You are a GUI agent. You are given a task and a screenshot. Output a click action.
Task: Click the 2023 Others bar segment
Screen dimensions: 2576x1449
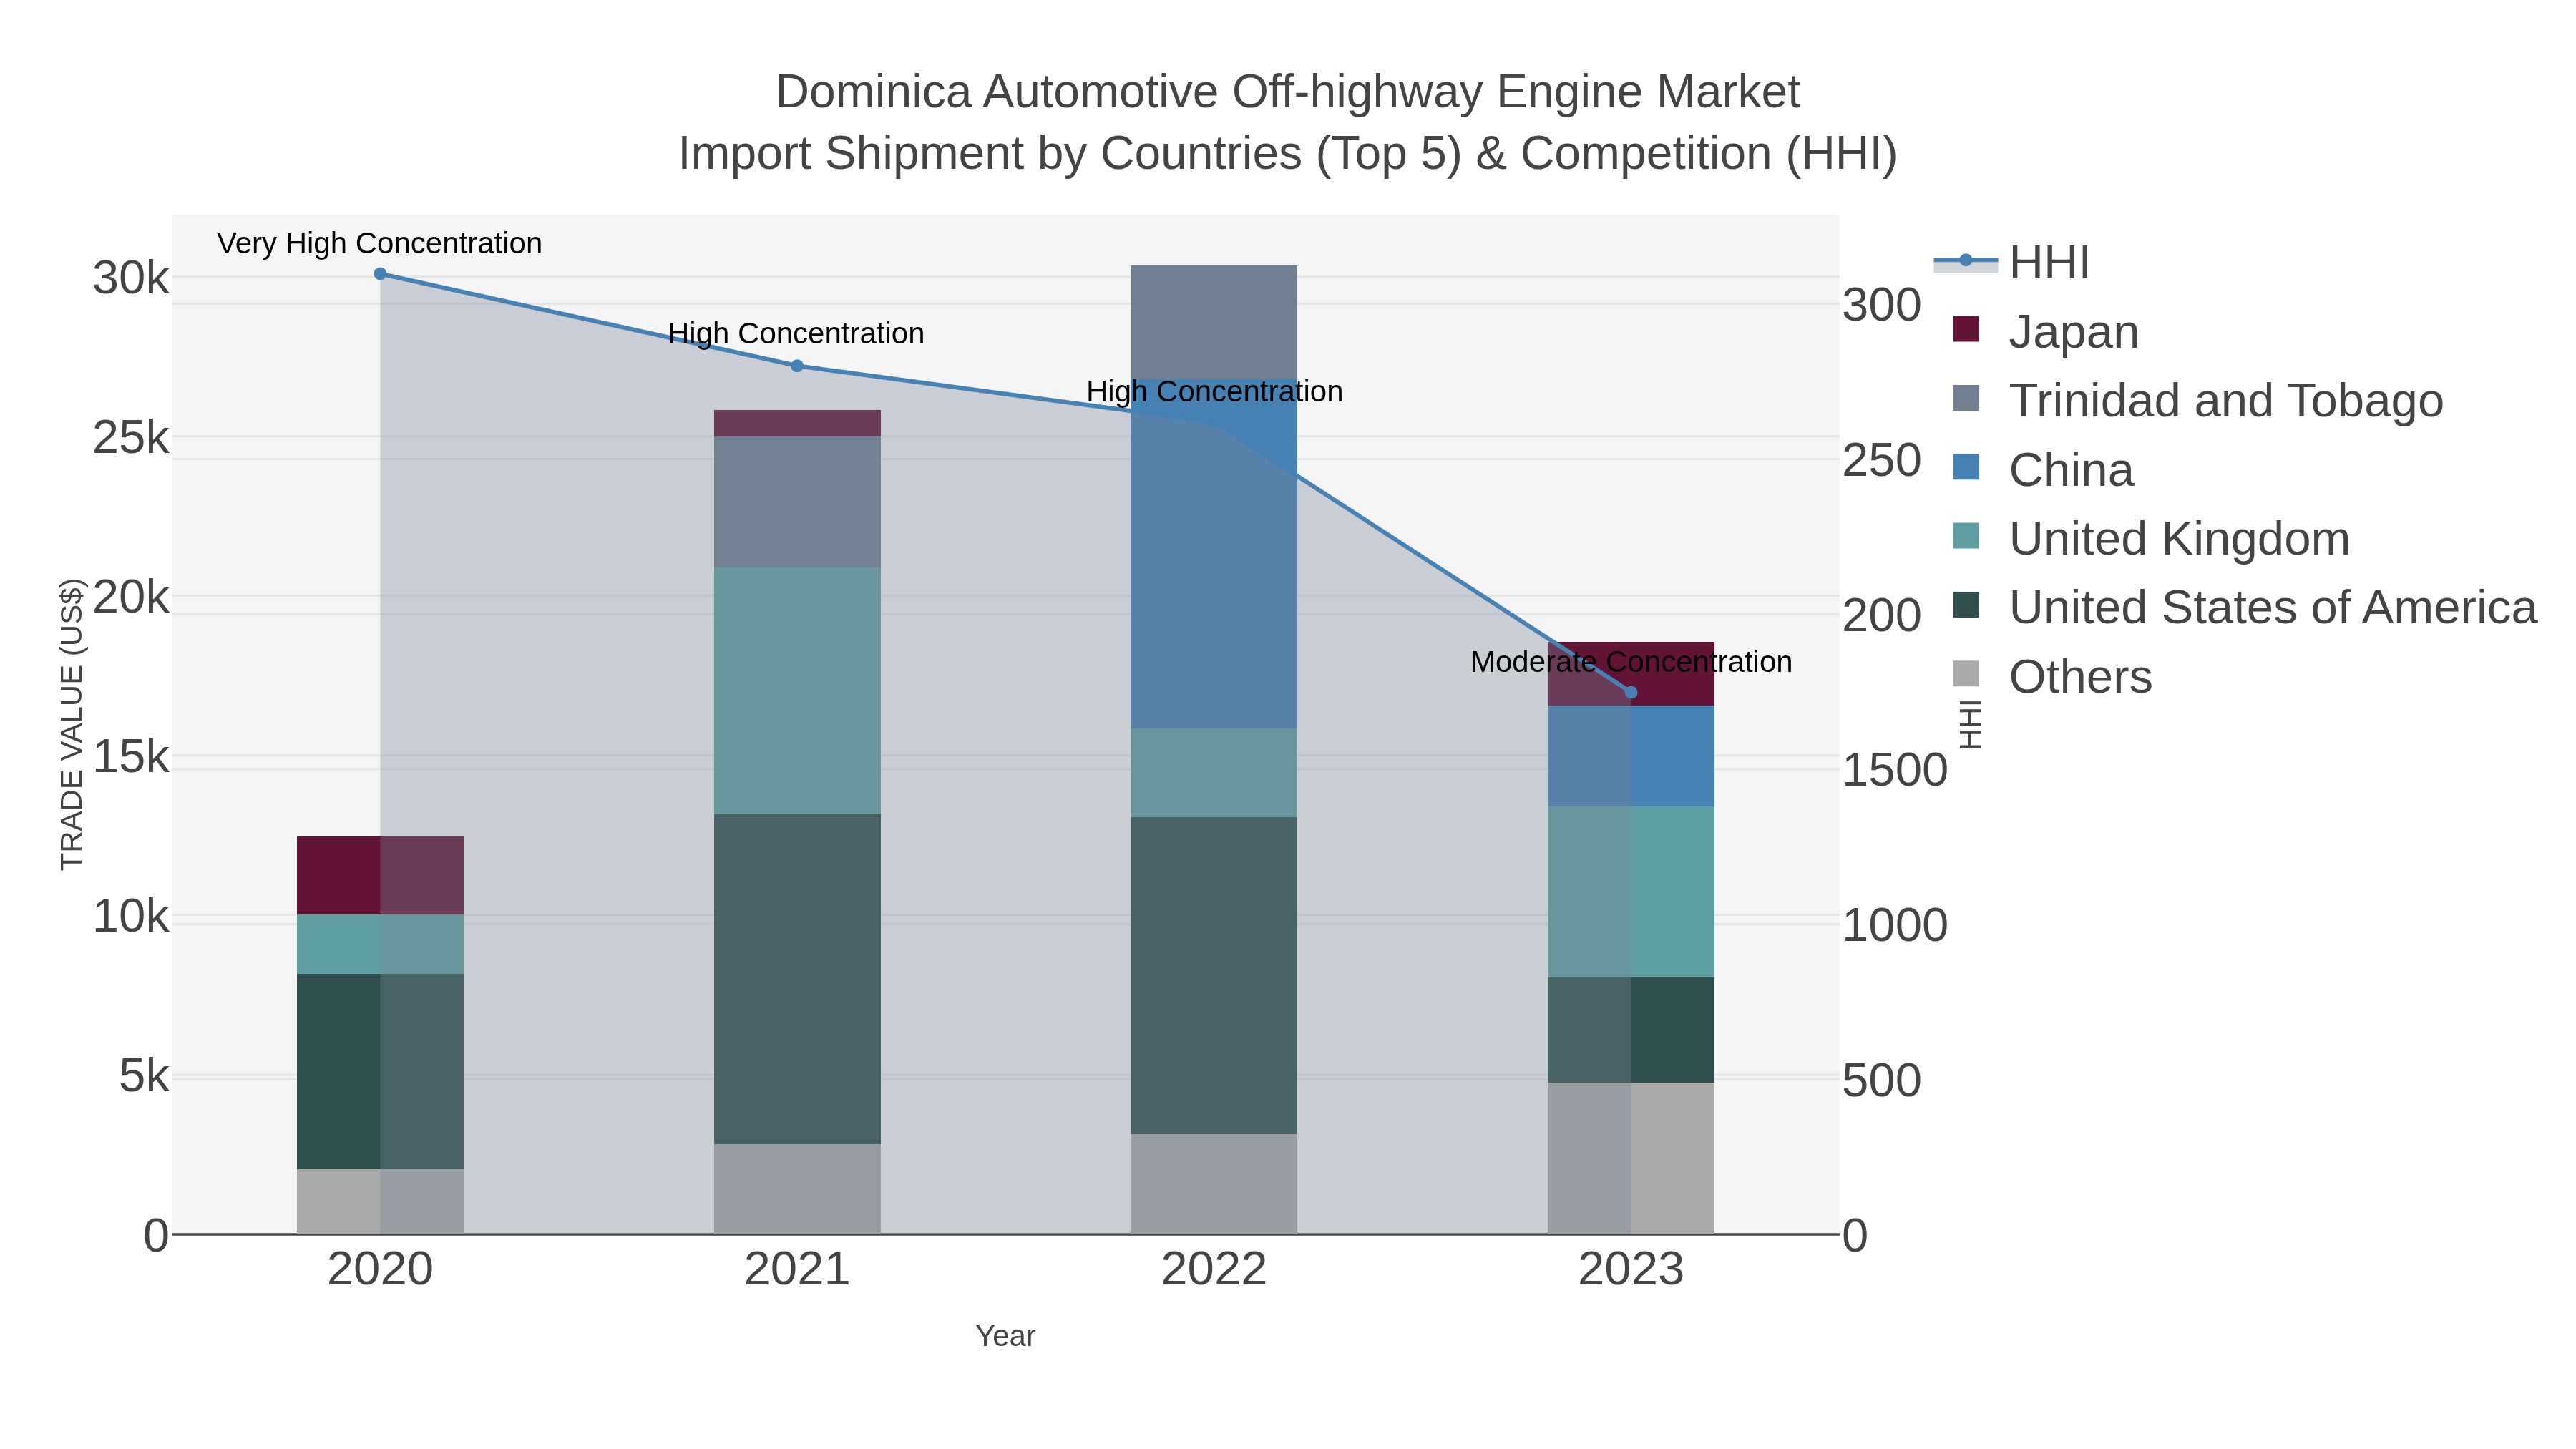coord(1631,1158)
